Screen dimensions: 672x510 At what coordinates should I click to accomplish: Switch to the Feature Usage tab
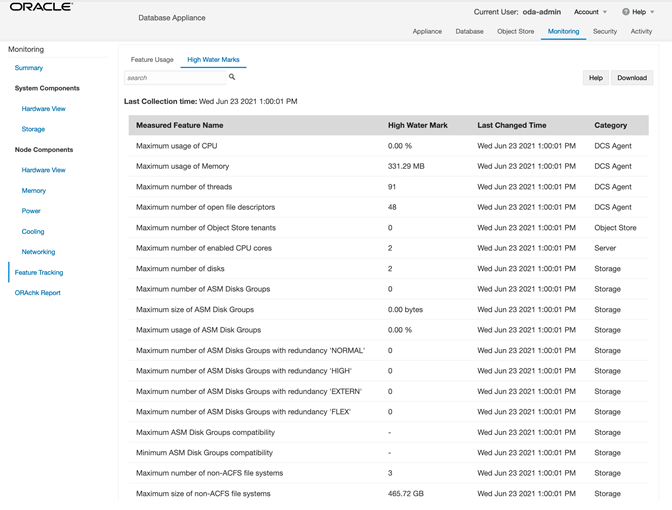click(152, 60)
